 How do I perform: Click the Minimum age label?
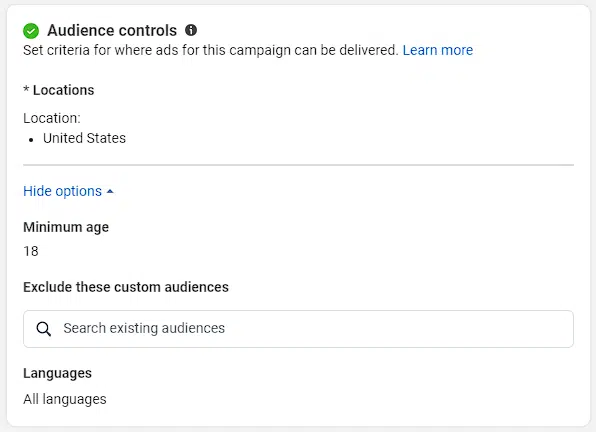click(66, 227)
